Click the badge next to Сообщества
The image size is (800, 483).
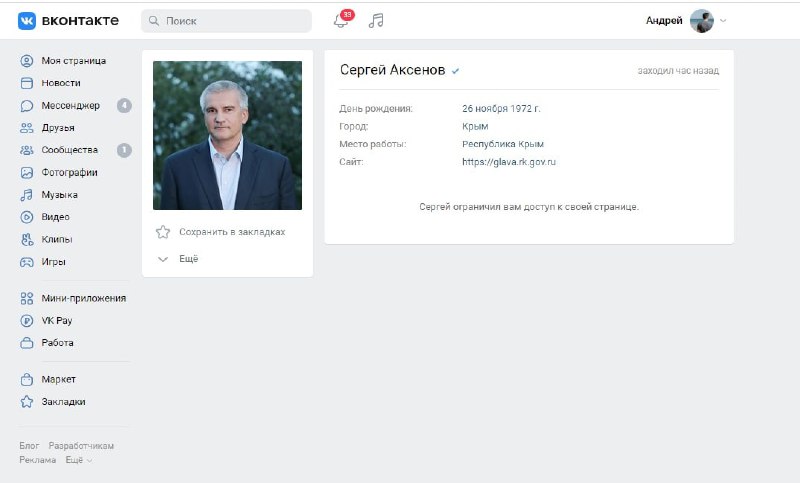[x=124, y=150]
